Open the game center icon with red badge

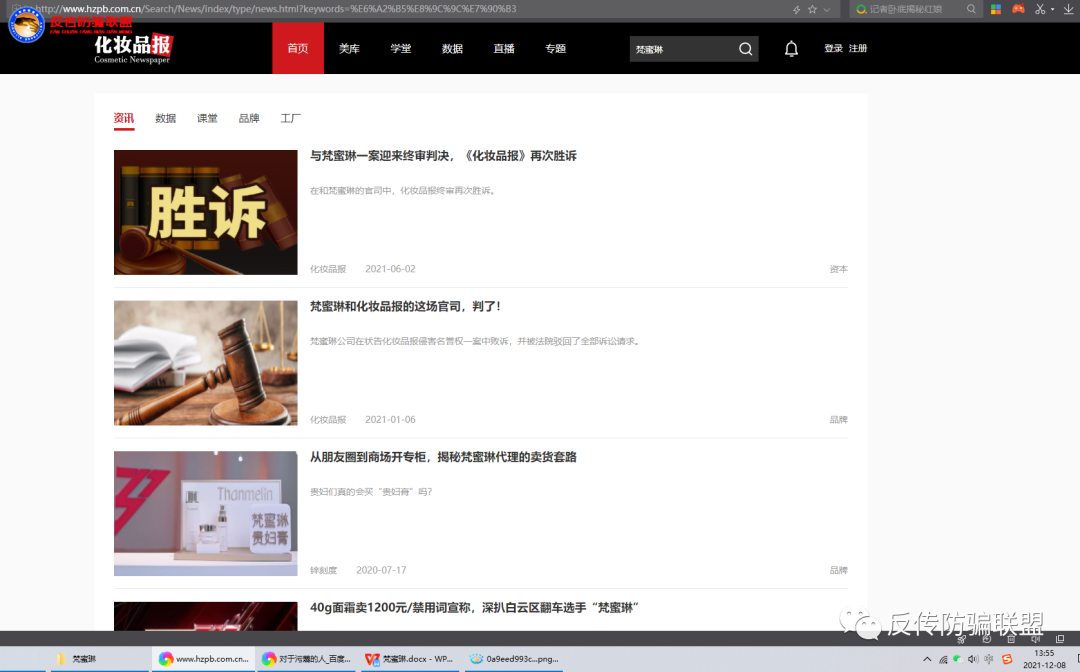point(1018,9)
